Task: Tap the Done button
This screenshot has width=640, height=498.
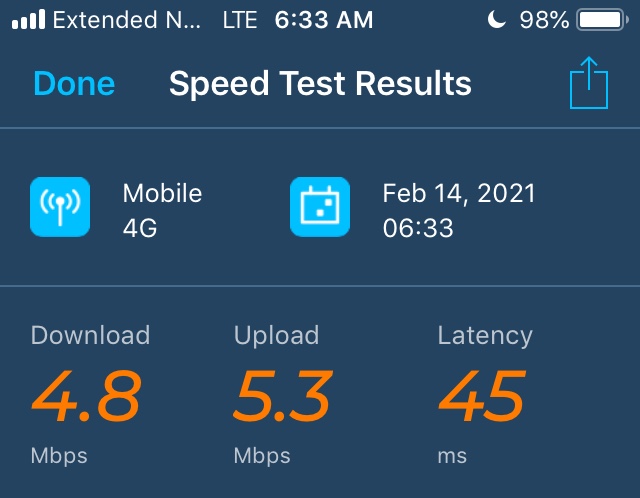Action: pos(74,84)
